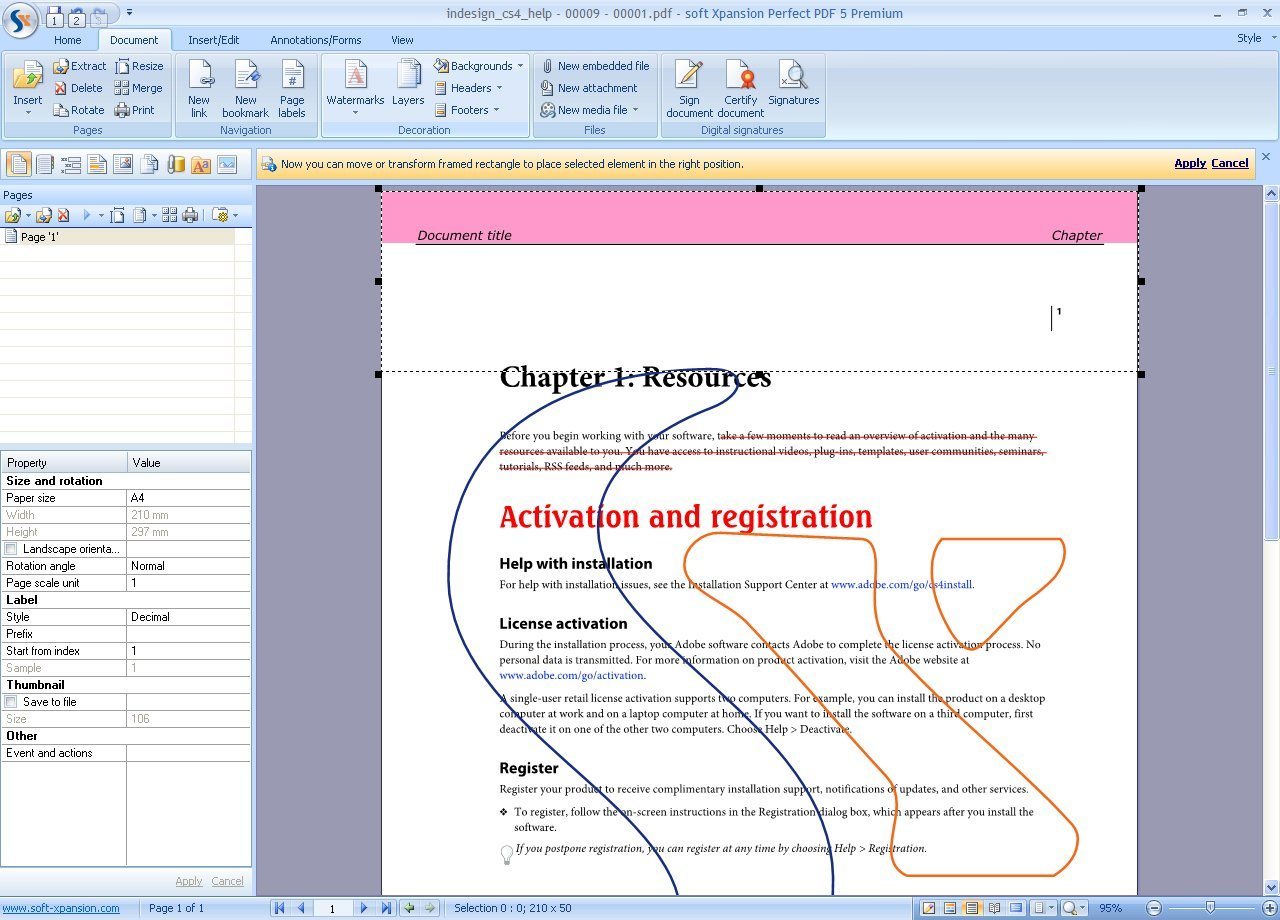This screenshot has height=920, width=1280.
Task: Open the www.soft-xpansion.com link
Action: pyautogui.click(x=63, y=908)
